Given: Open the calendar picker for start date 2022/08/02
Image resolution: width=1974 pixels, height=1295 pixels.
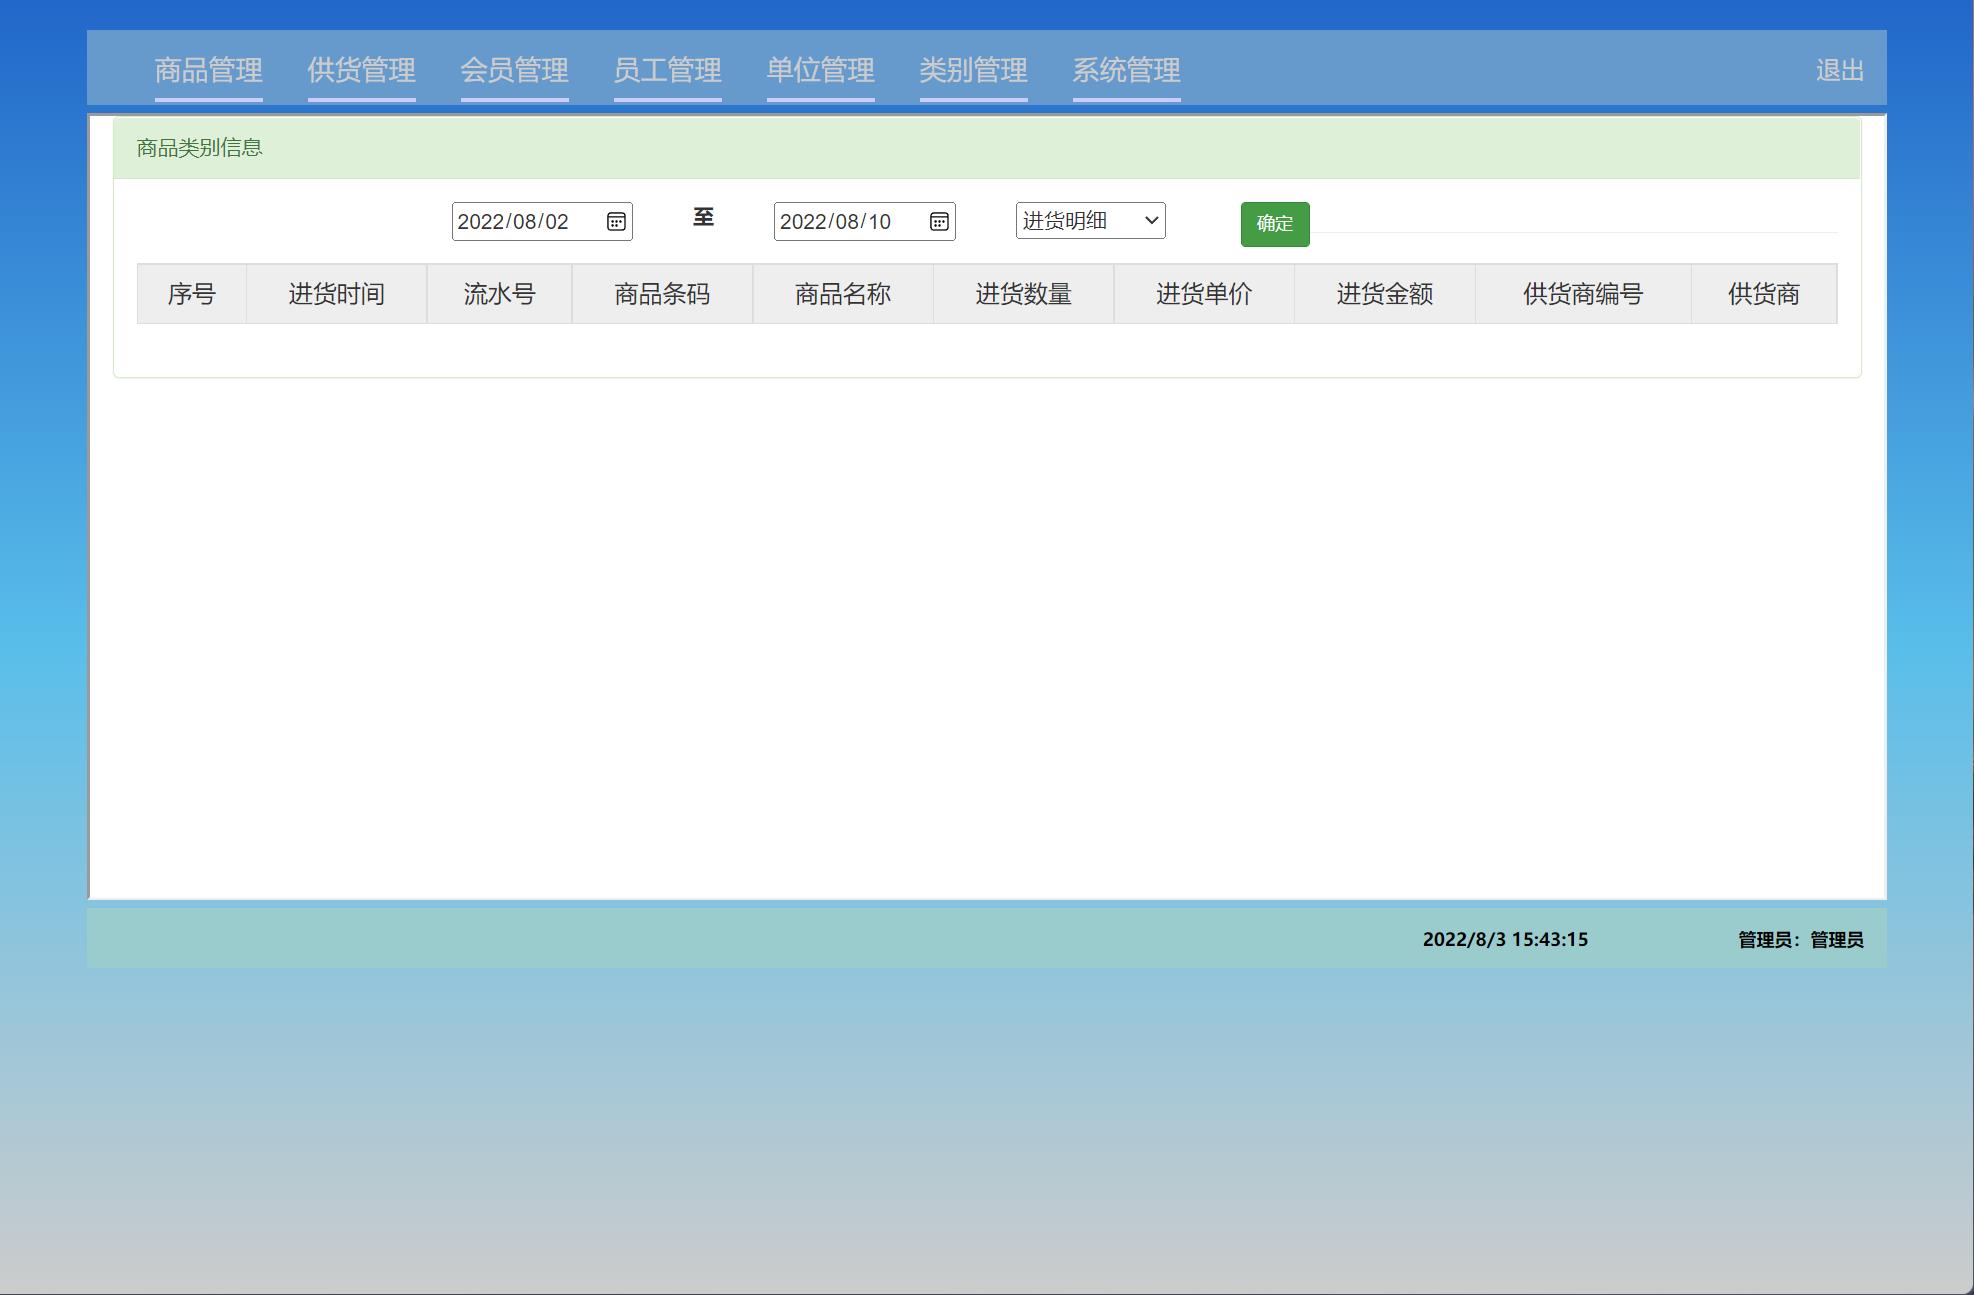Looking at the screenshot, I should 617,222.
